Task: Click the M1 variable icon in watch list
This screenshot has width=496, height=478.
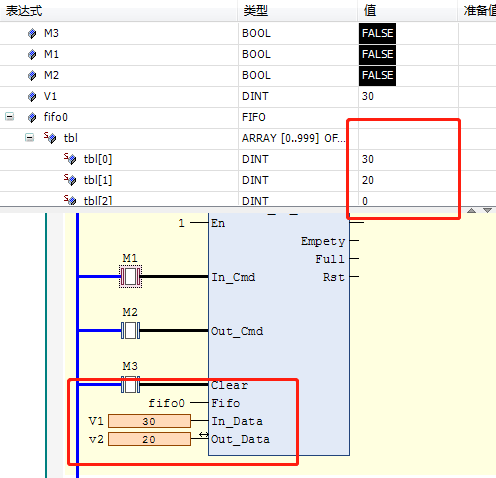Action: [x=32, y=54]
